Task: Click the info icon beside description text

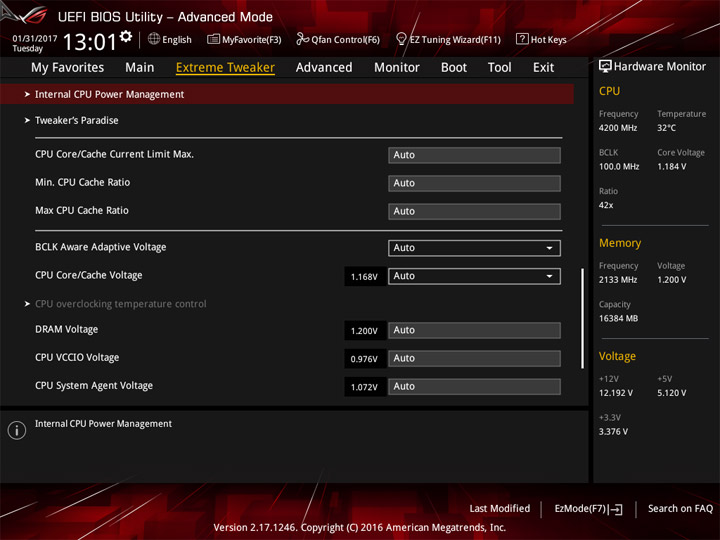Action: click(x=17, y=430)
